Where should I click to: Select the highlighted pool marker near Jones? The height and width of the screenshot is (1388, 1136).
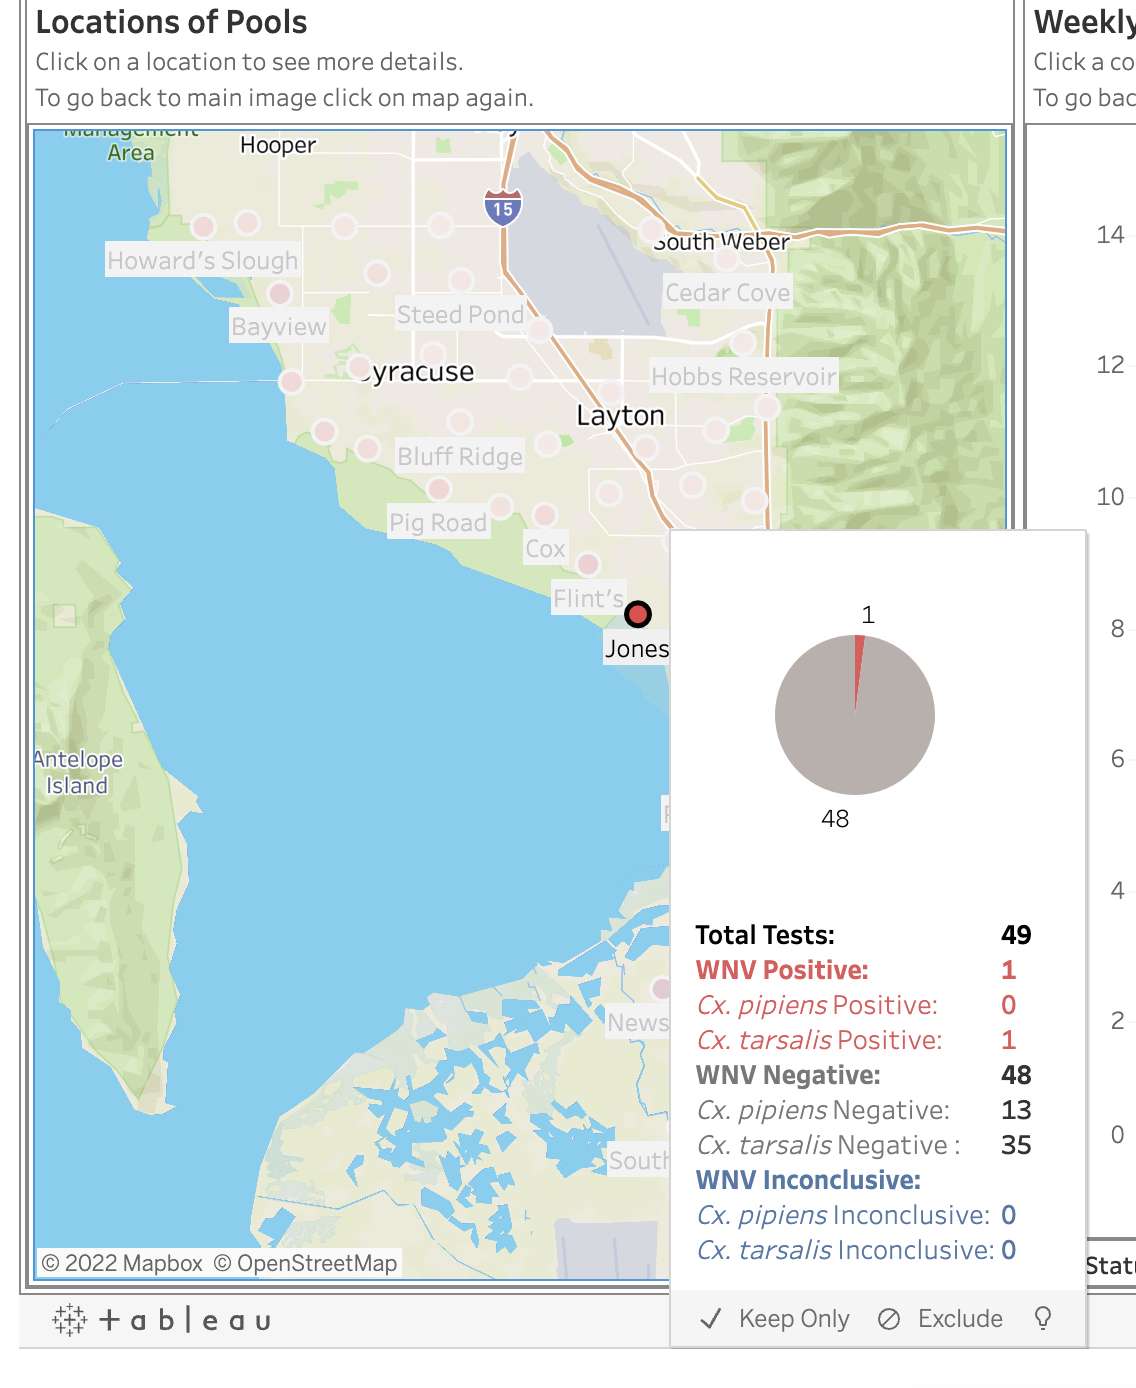[640, 614]
